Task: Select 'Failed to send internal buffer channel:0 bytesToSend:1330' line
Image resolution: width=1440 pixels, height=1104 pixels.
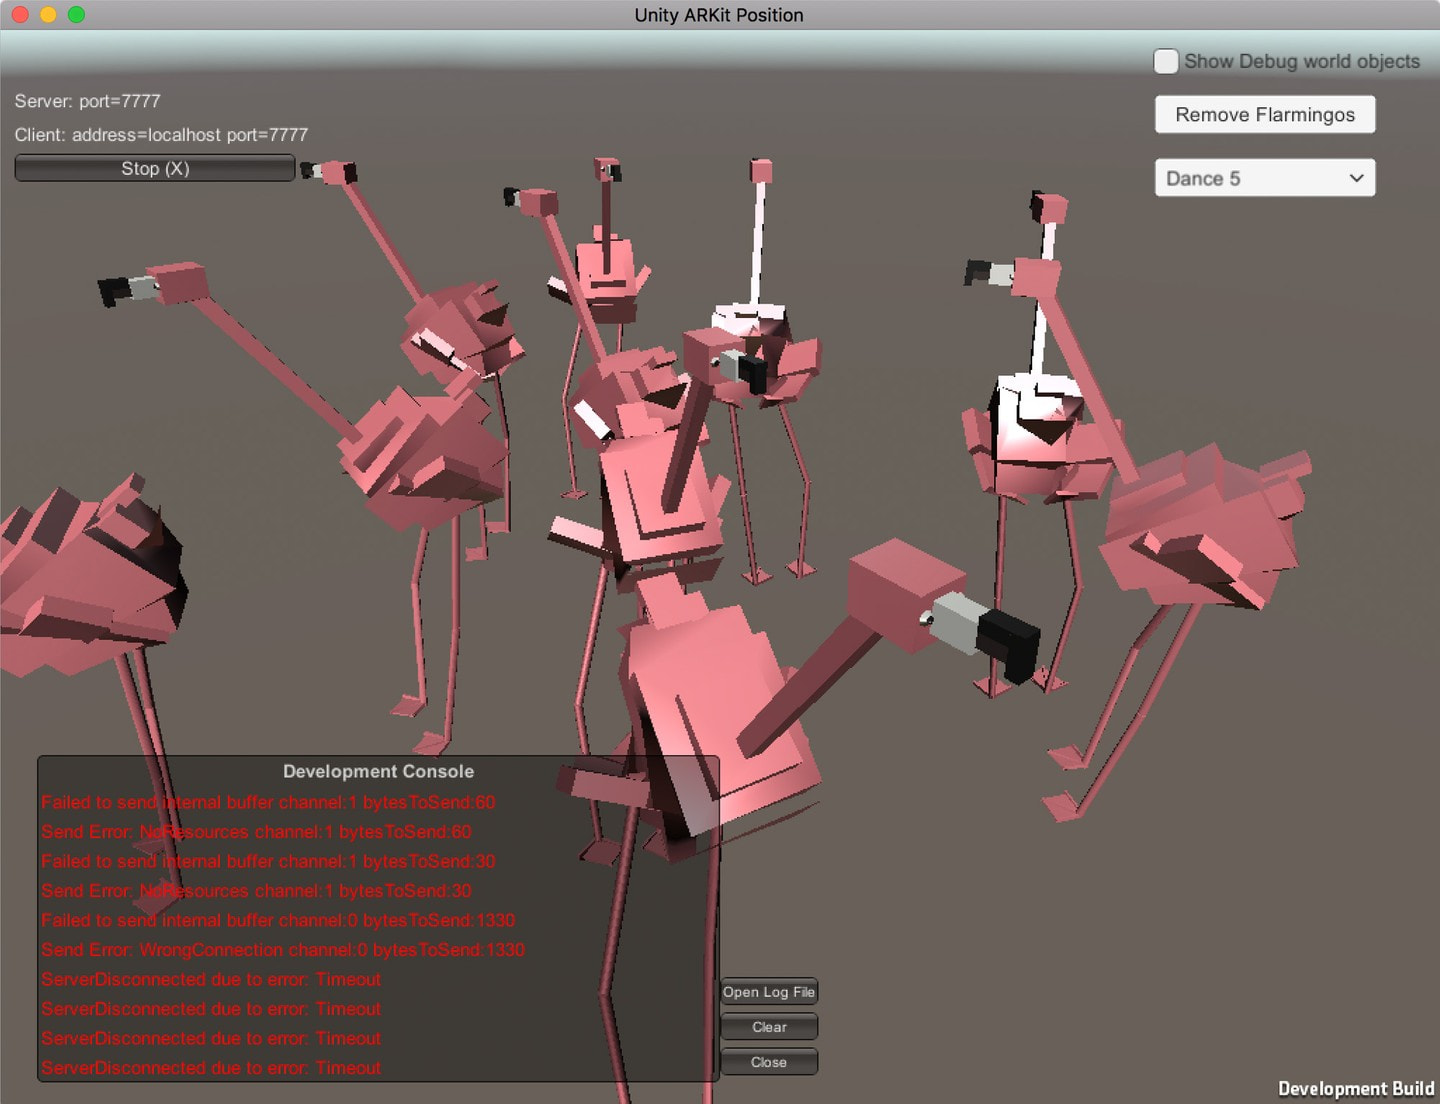Action: click(278, 920)
